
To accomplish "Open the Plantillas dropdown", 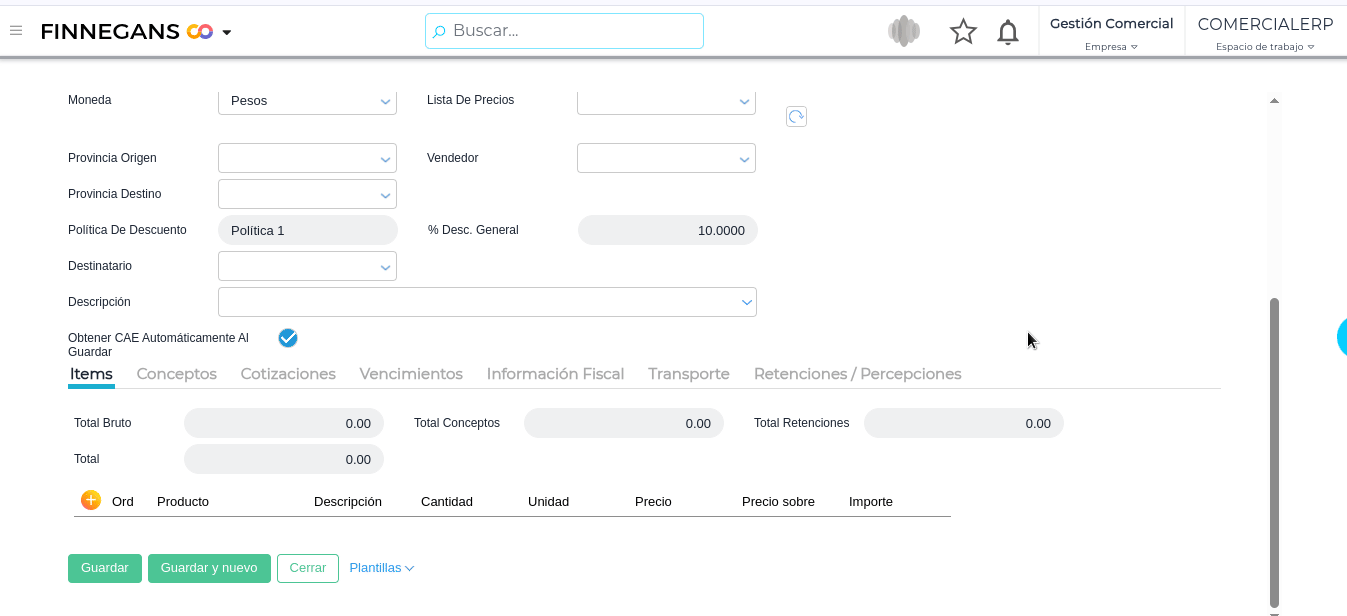I will (381, 568).
